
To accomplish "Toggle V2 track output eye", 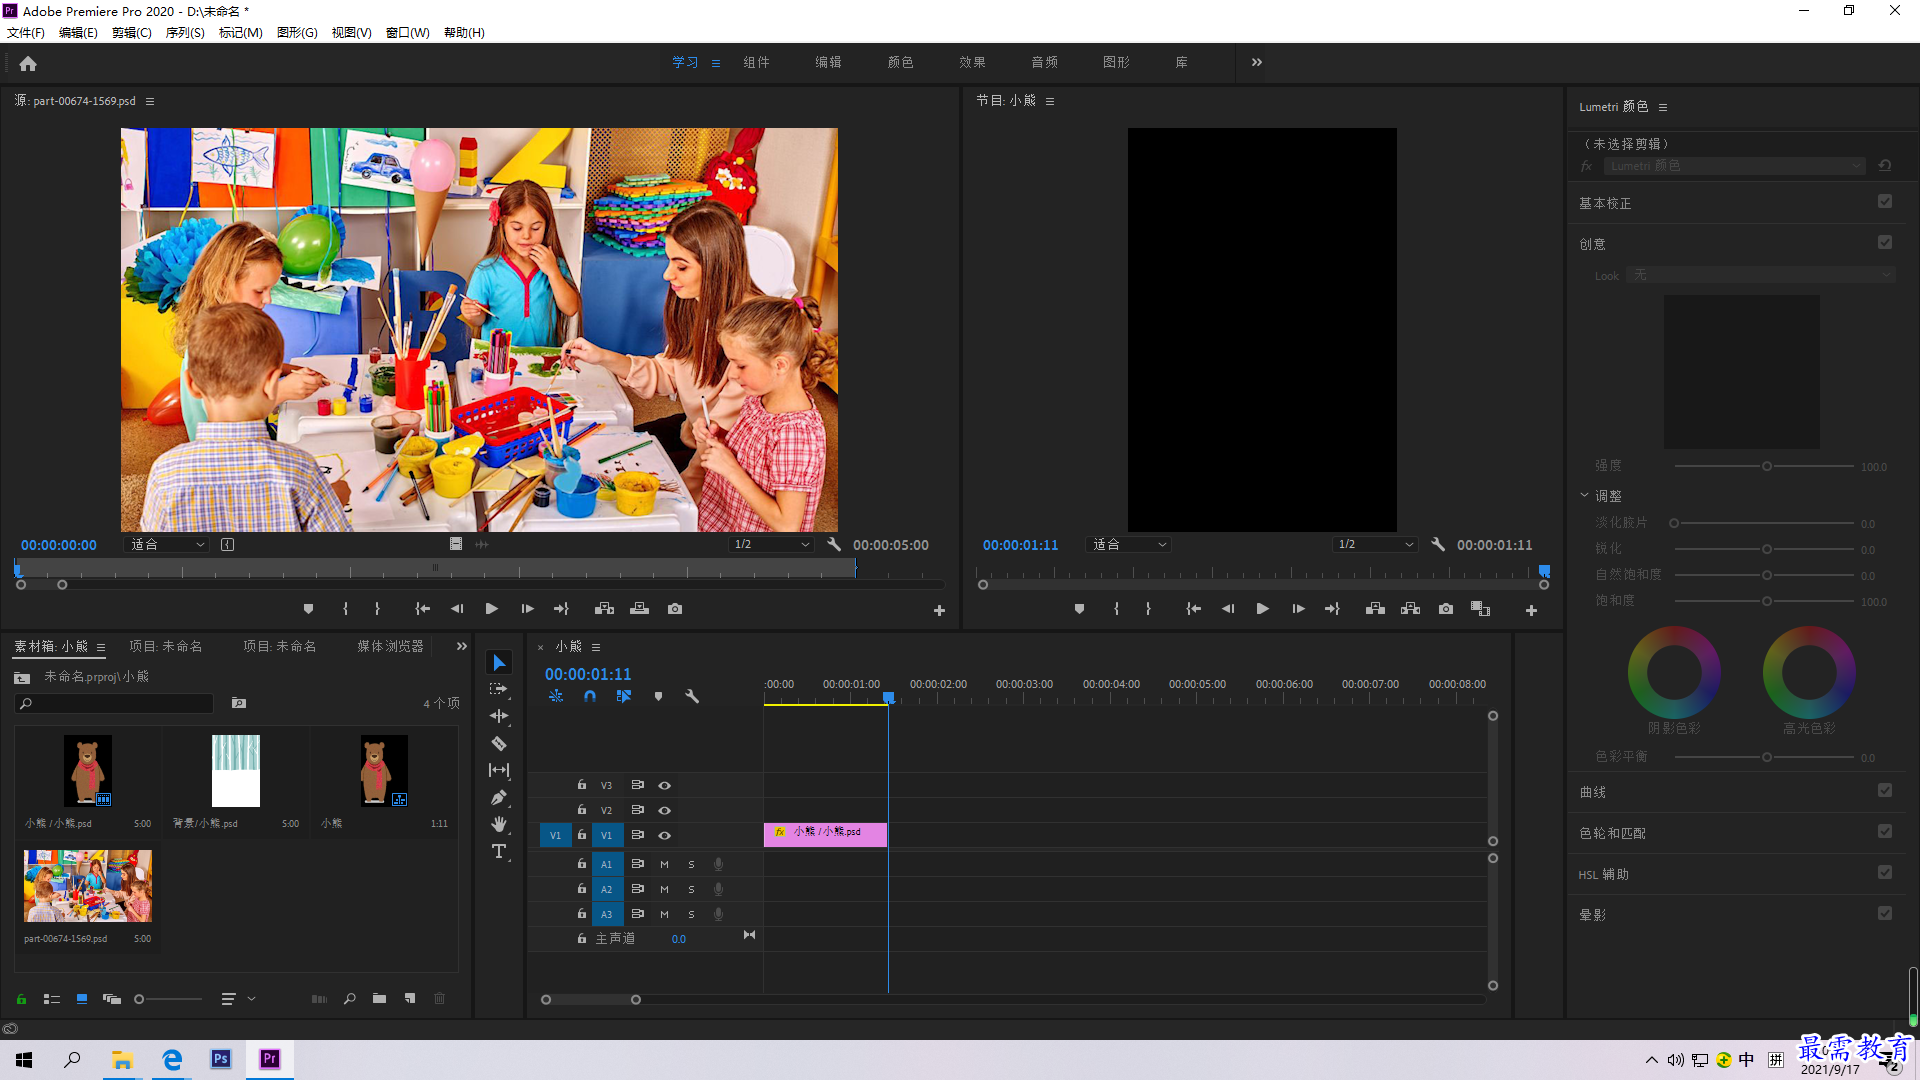I will [664, 810].
